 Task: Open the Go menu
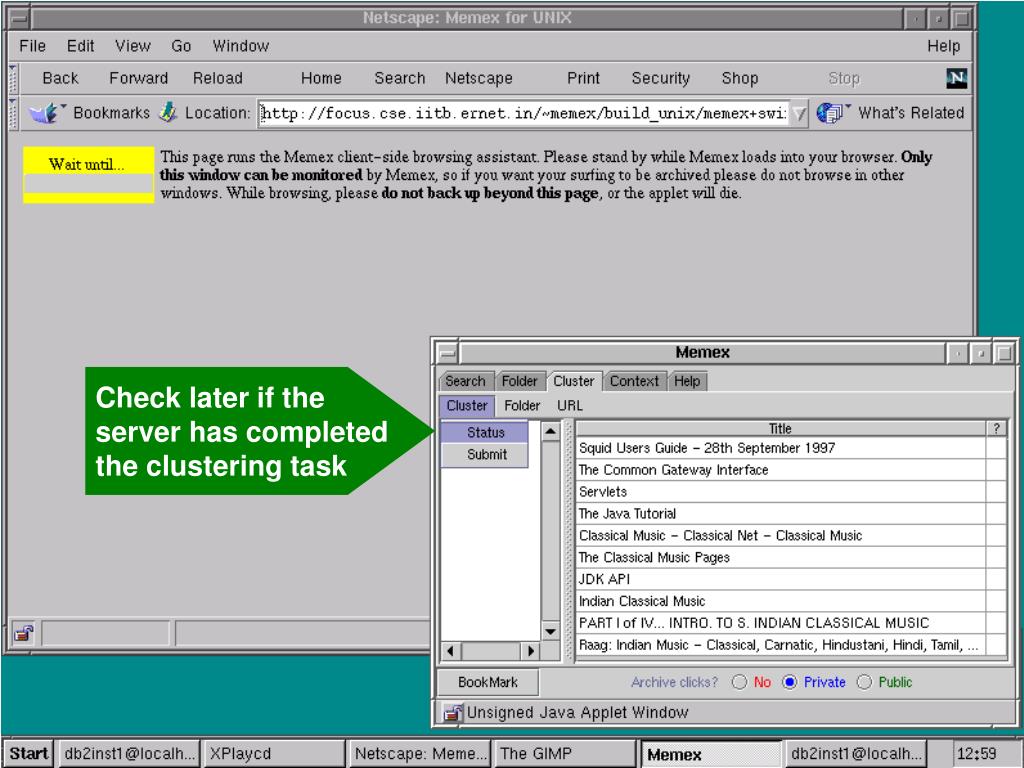point(181,46)
